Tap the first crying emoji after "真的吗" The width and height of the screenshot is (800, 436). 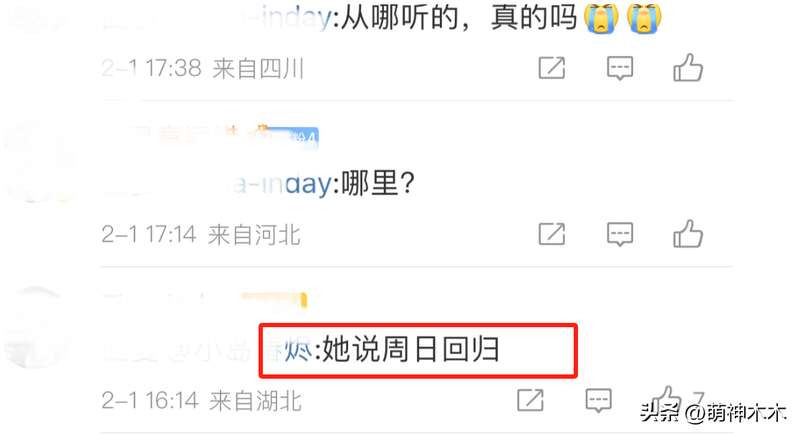pos(602,18)
